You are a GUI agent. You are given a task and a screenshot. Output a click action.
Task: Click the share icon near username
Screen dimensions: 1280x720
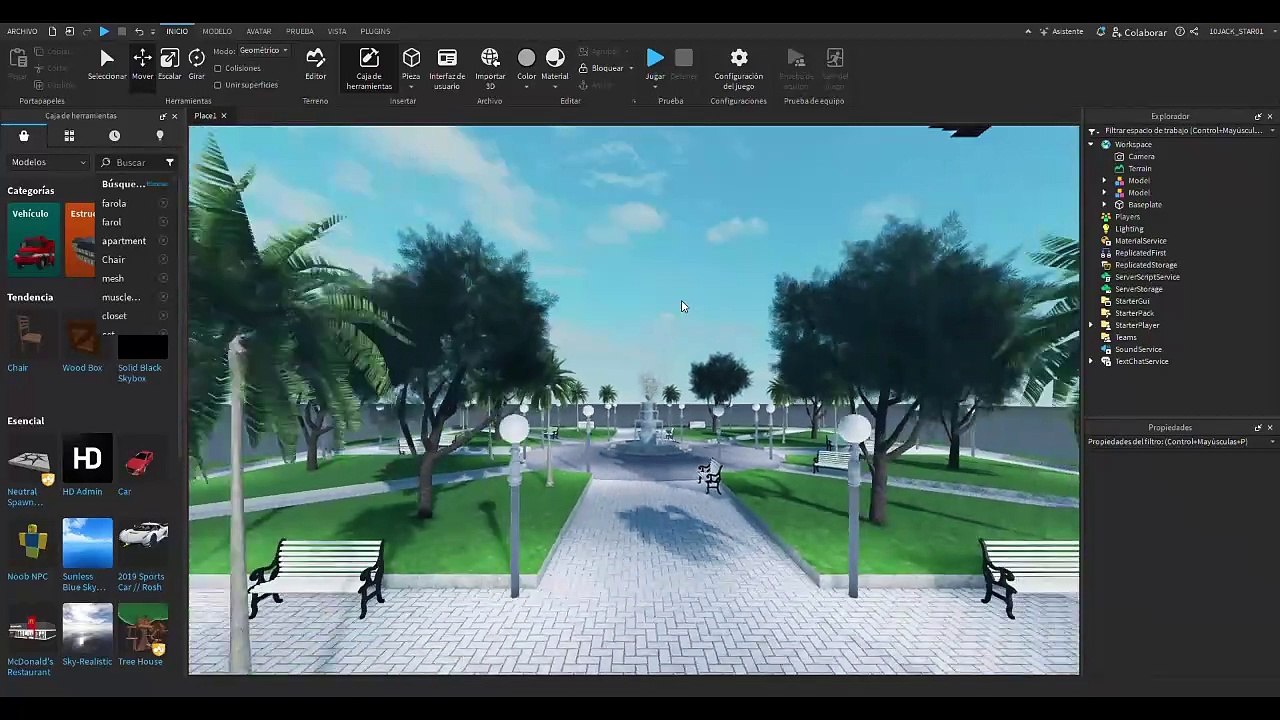[x=1194, y=31]
